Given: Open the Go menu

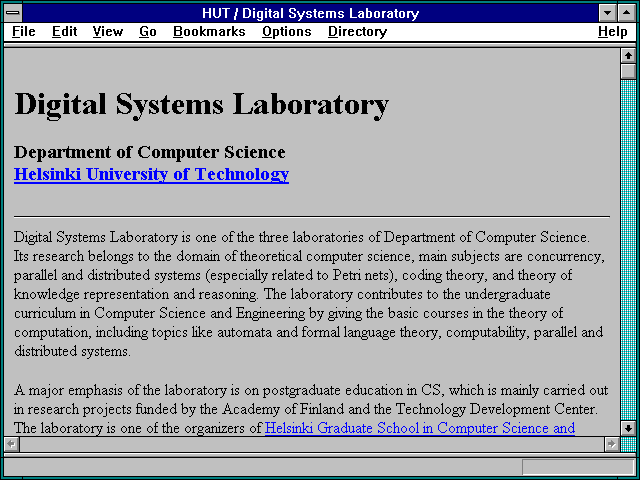Looking at the screenshot, I should (x=148, y=32).
